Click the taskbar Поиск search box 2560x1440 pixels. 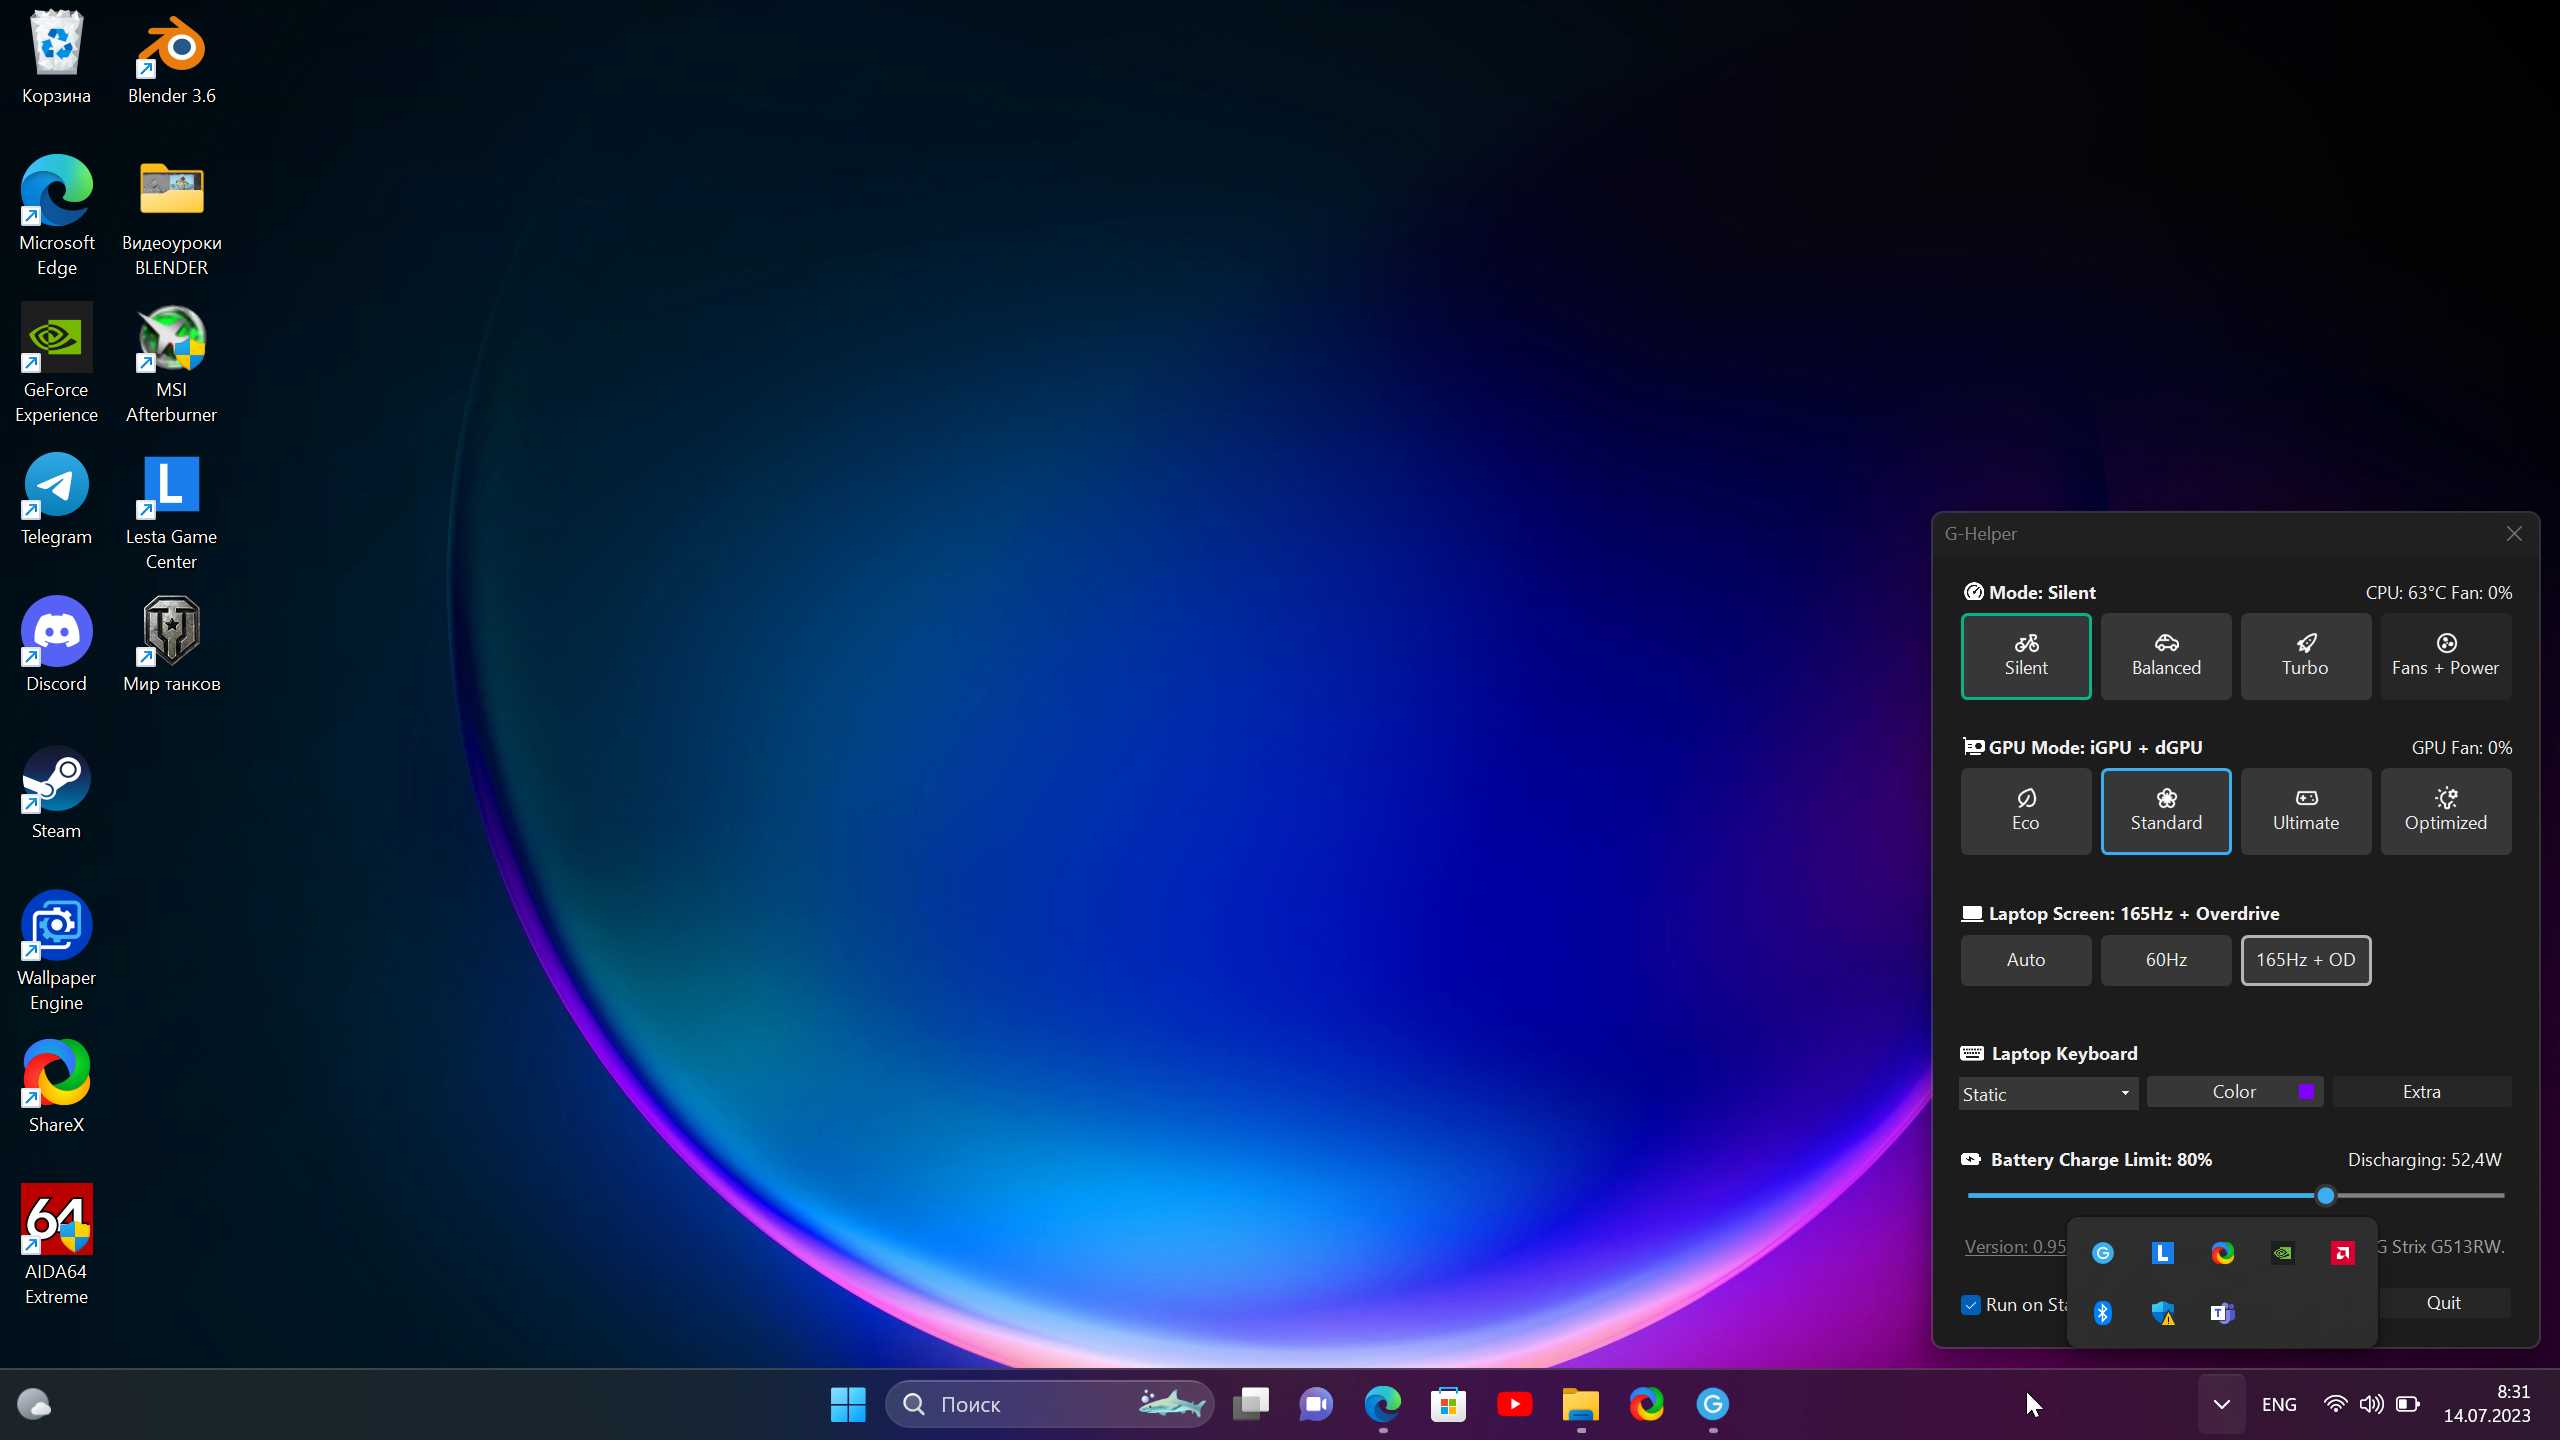pyautogui.click(x=1030, y=1404)
